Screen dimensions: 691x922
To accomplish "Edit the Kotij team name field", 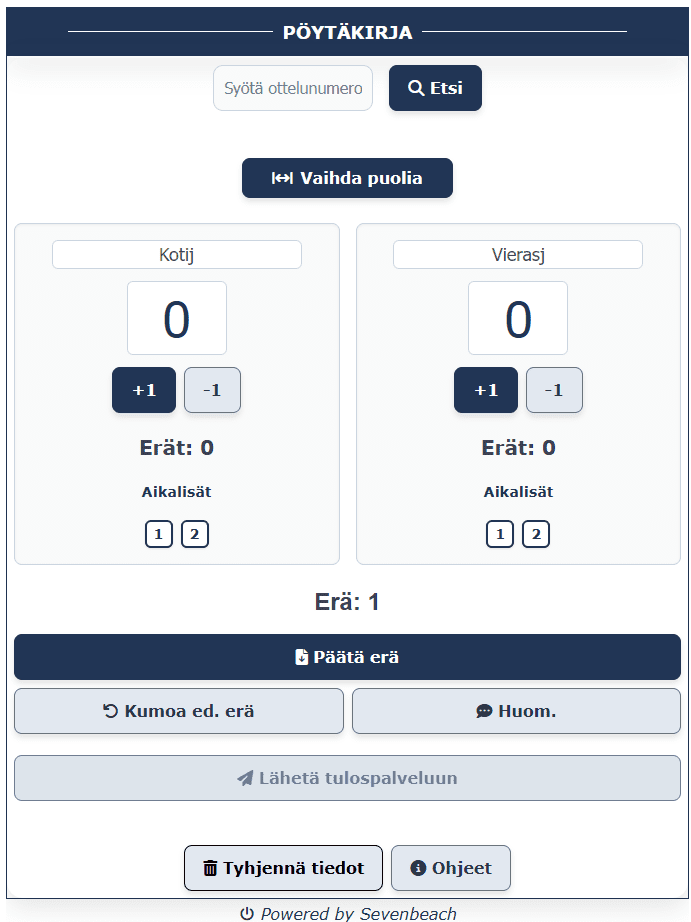I will point(177,255).
